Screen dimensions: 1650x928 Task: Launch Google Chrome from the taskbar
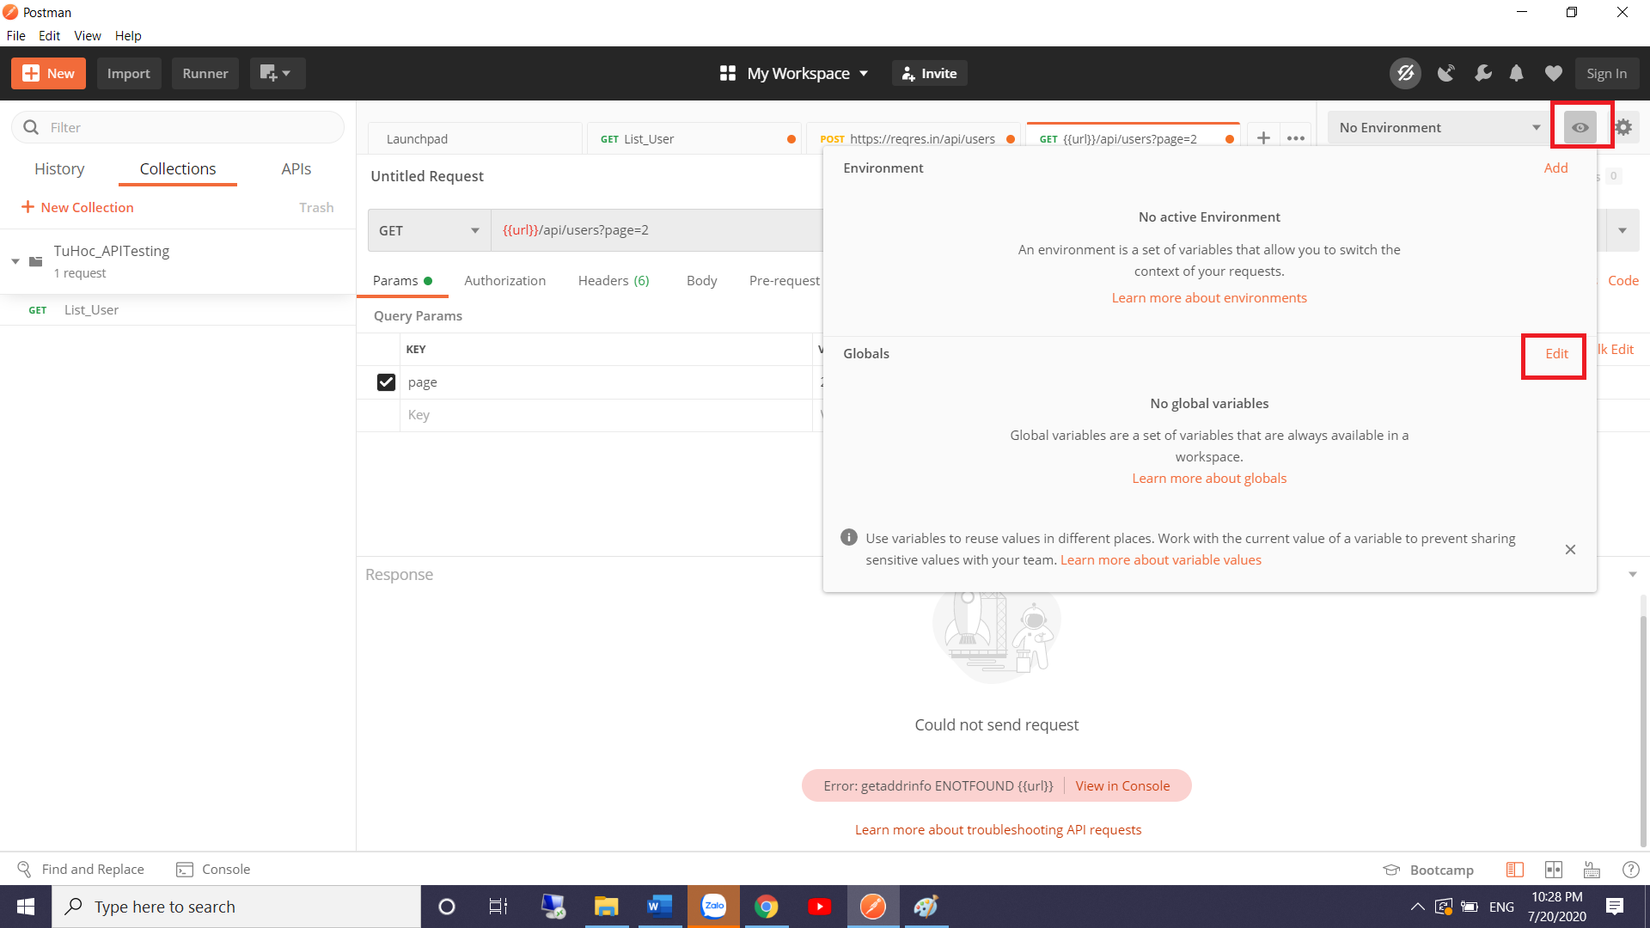pos(766,906)
